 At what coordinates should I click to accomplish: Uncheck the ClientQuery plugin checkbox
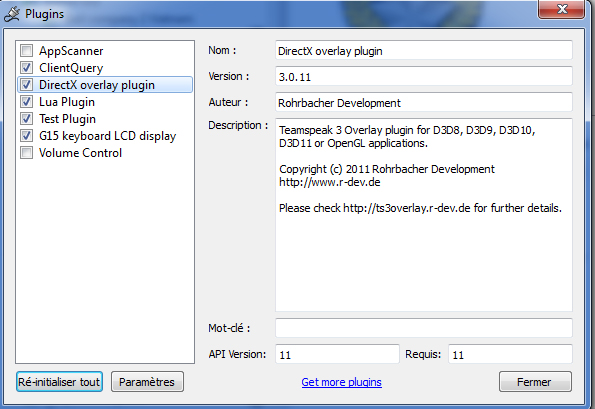pos(26,68)
